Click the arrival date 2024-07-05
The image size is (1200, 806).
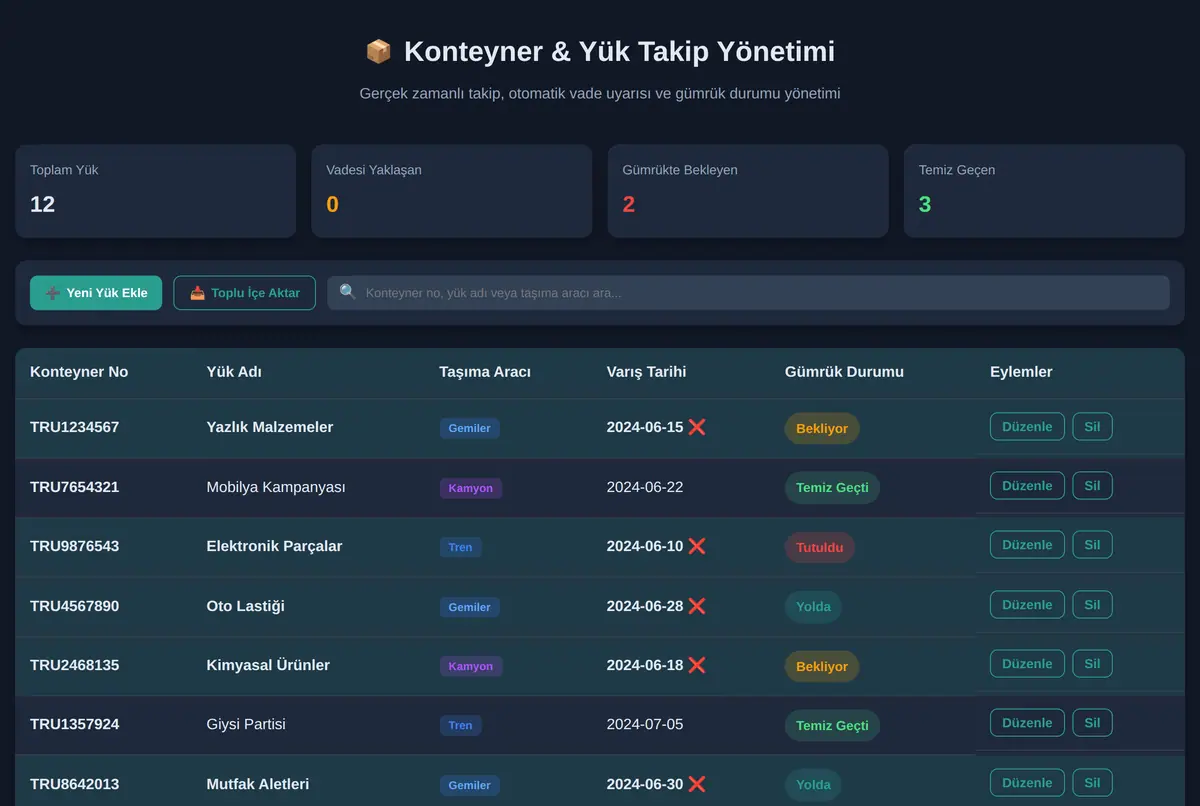pyautogui.click(x=645, y=724)
